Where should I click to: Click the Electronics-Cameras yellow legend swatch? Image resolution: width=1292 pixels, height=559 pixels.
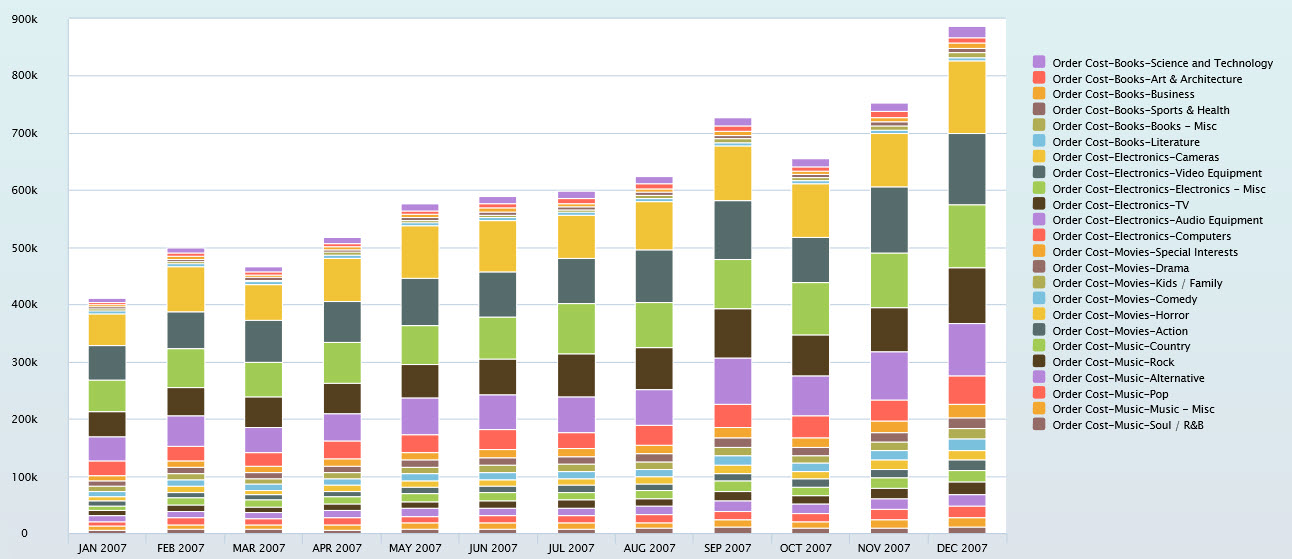[1039, 157]
